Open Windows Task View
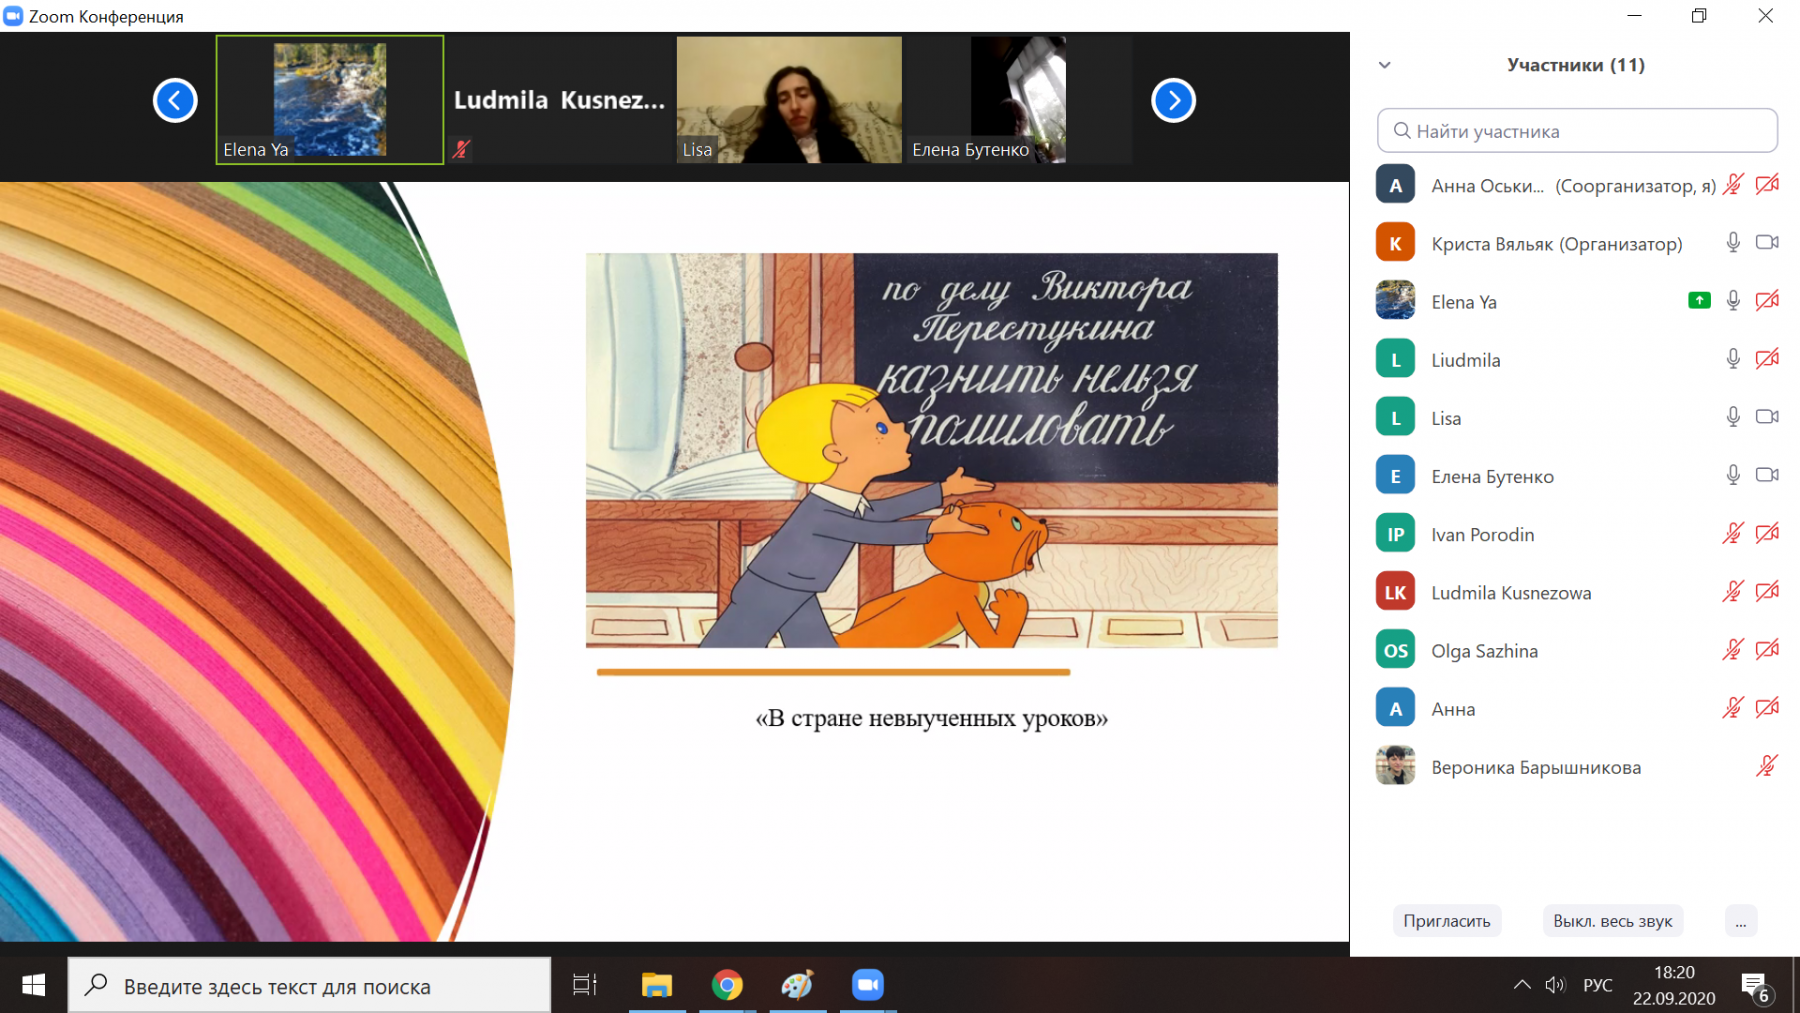 click(x=585, y=985)
